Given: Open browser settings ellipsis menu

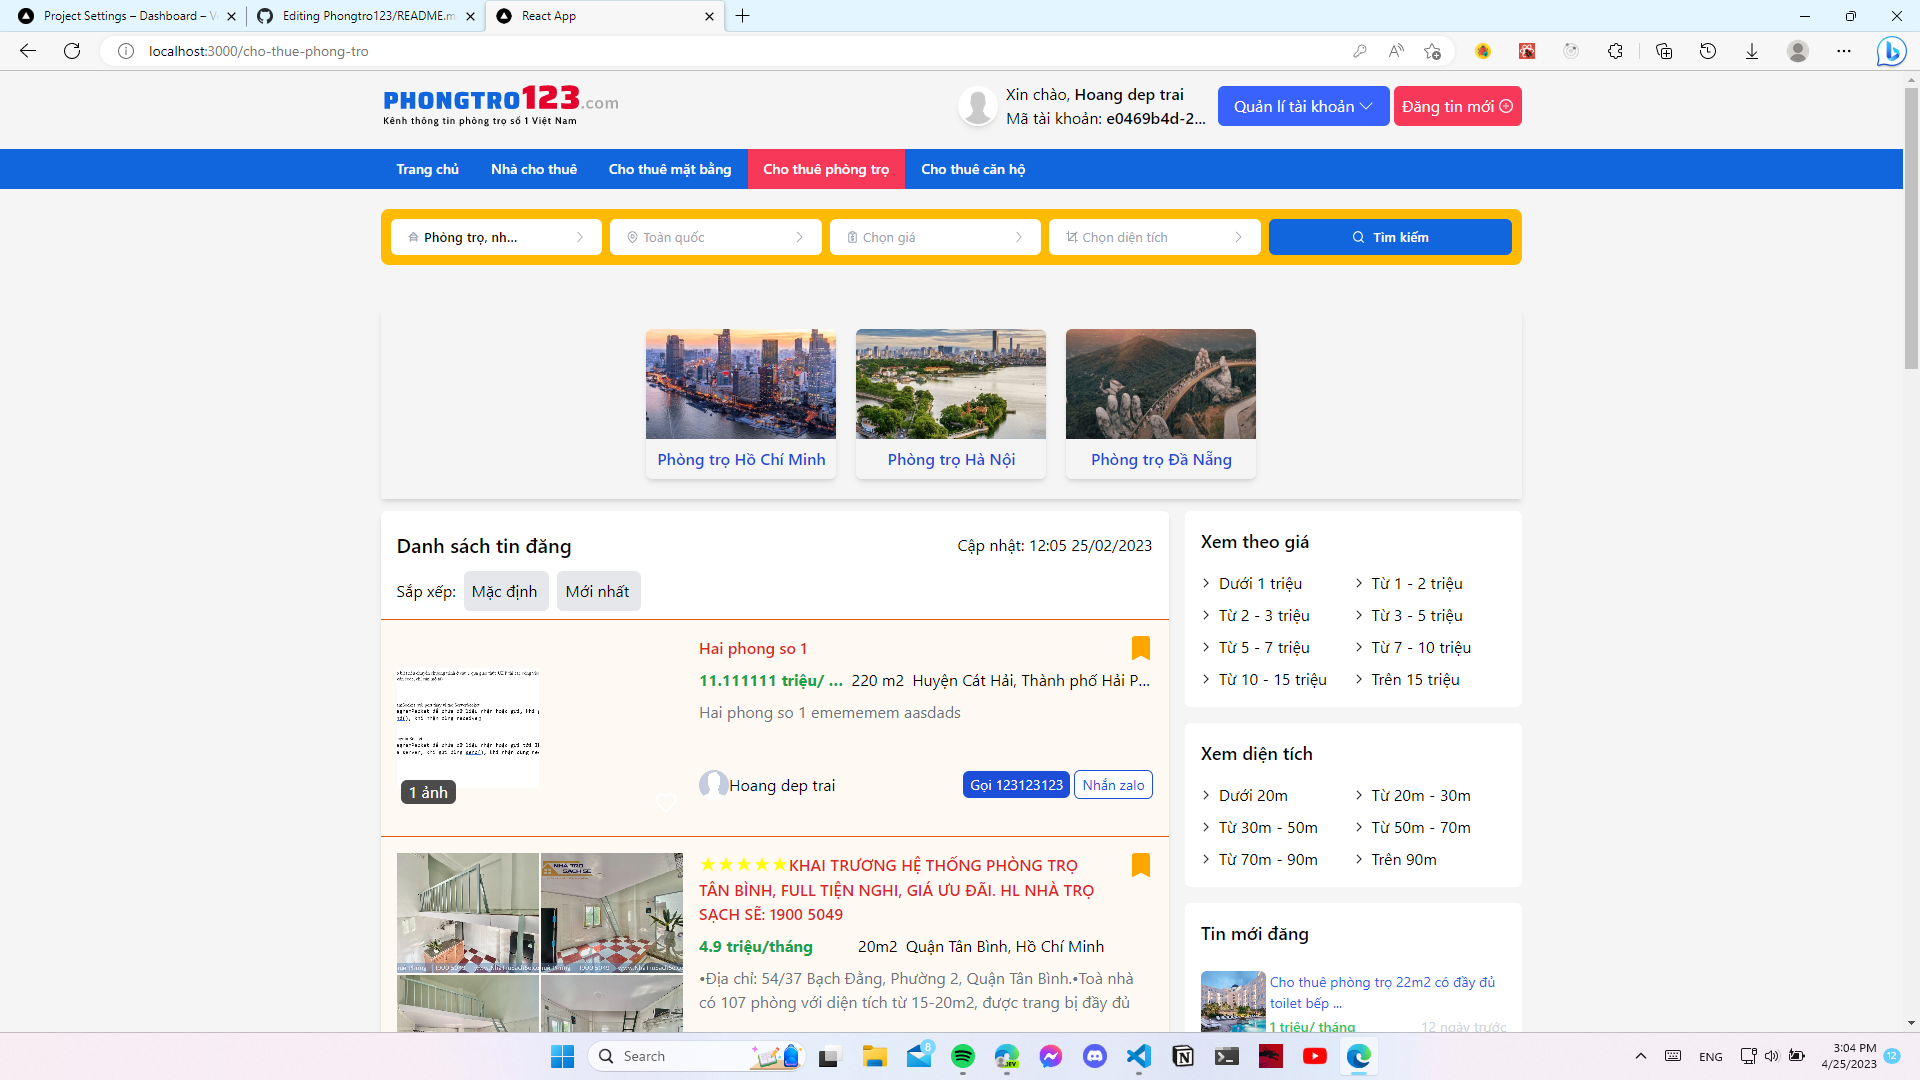Looking at the screenshot, I should point(1844,51).
